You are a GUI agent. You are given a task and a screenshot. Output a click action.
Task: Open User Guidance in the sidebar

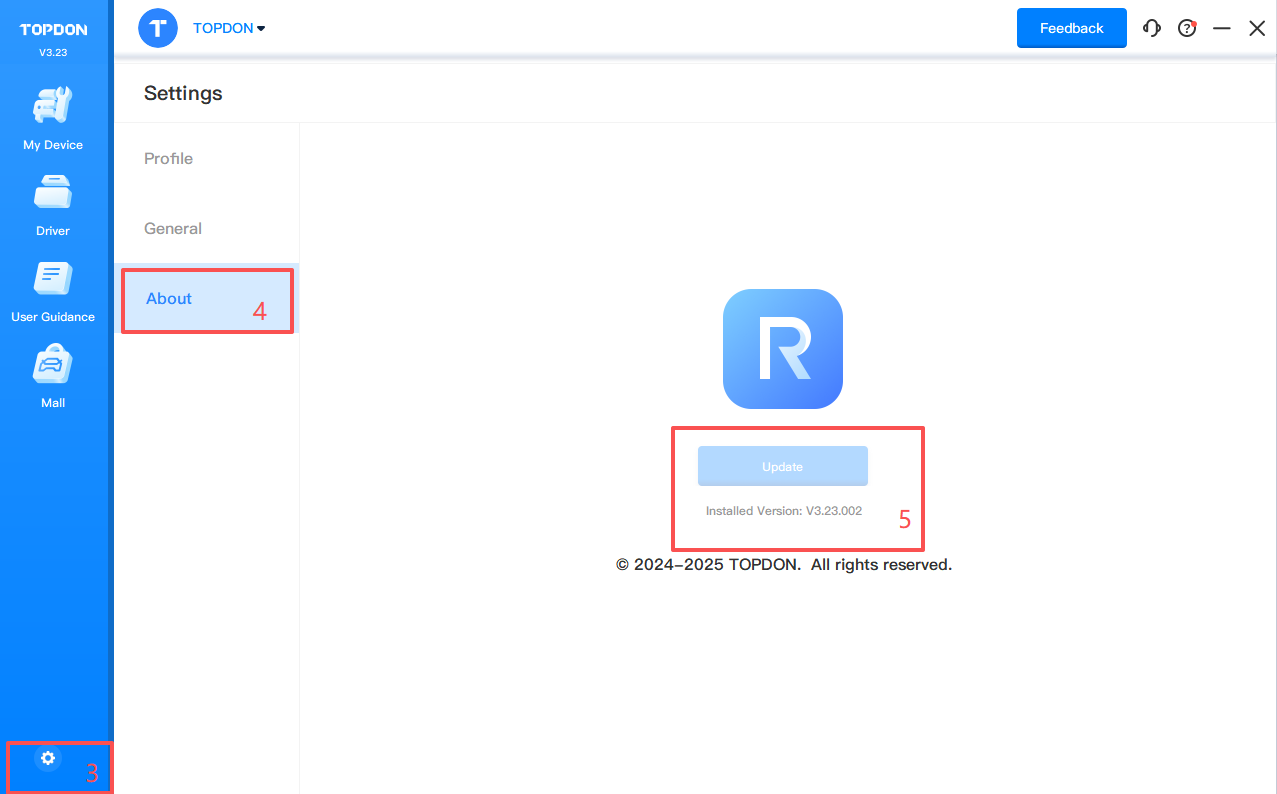coord(53,290)
